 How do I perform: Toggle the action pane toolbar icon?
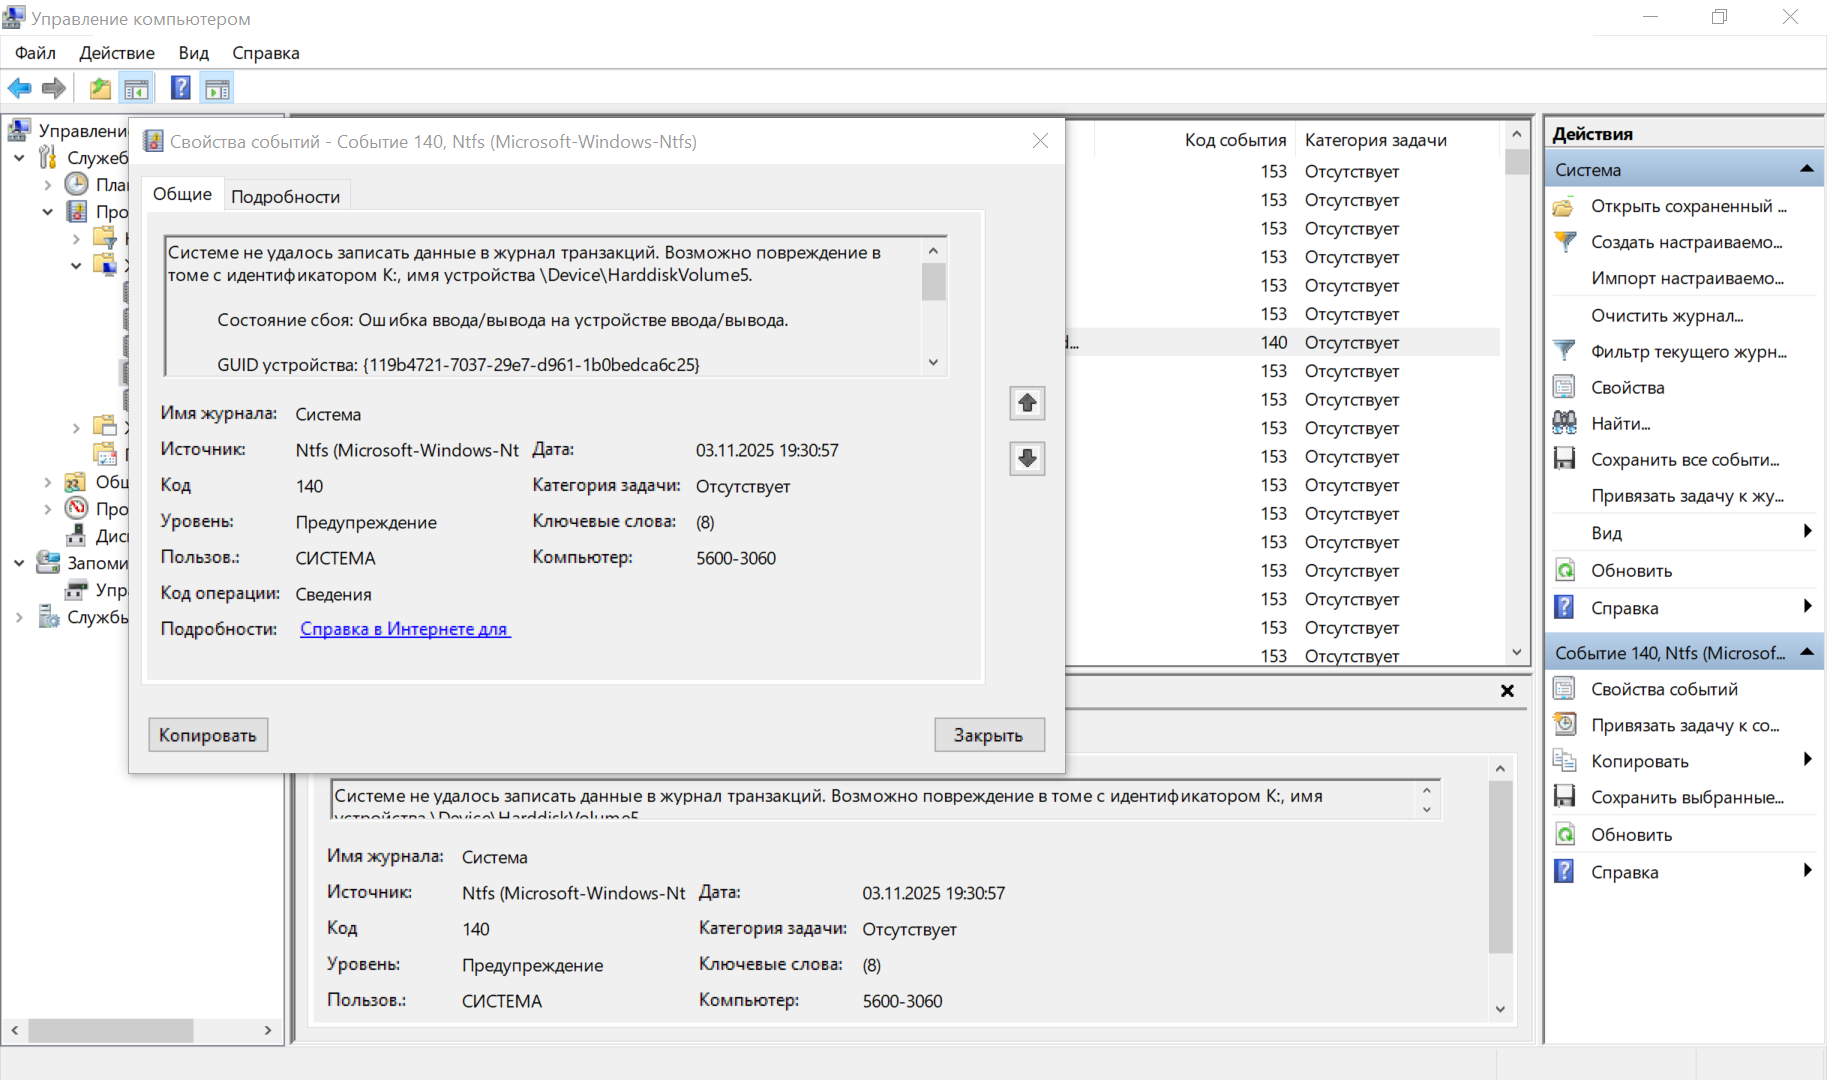217,89
